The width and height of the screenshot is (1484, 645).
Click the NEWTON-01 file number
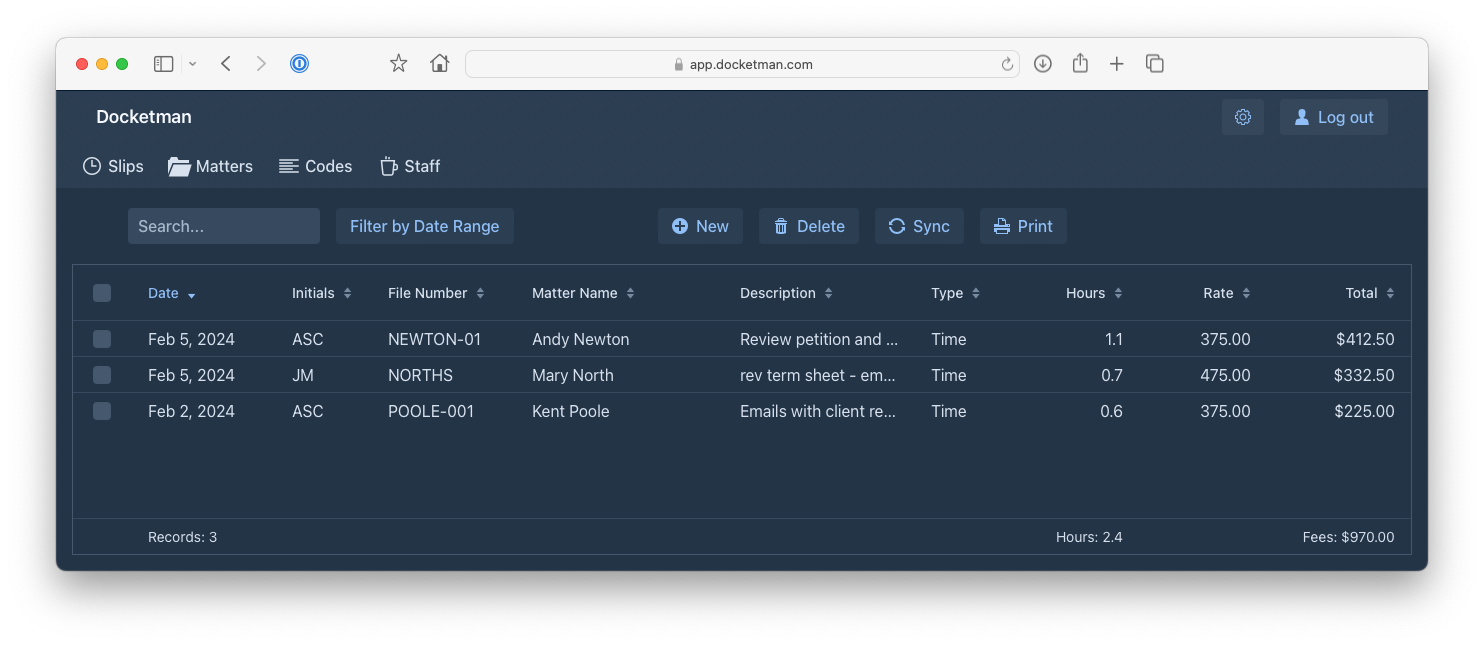(x=435, y=339)
